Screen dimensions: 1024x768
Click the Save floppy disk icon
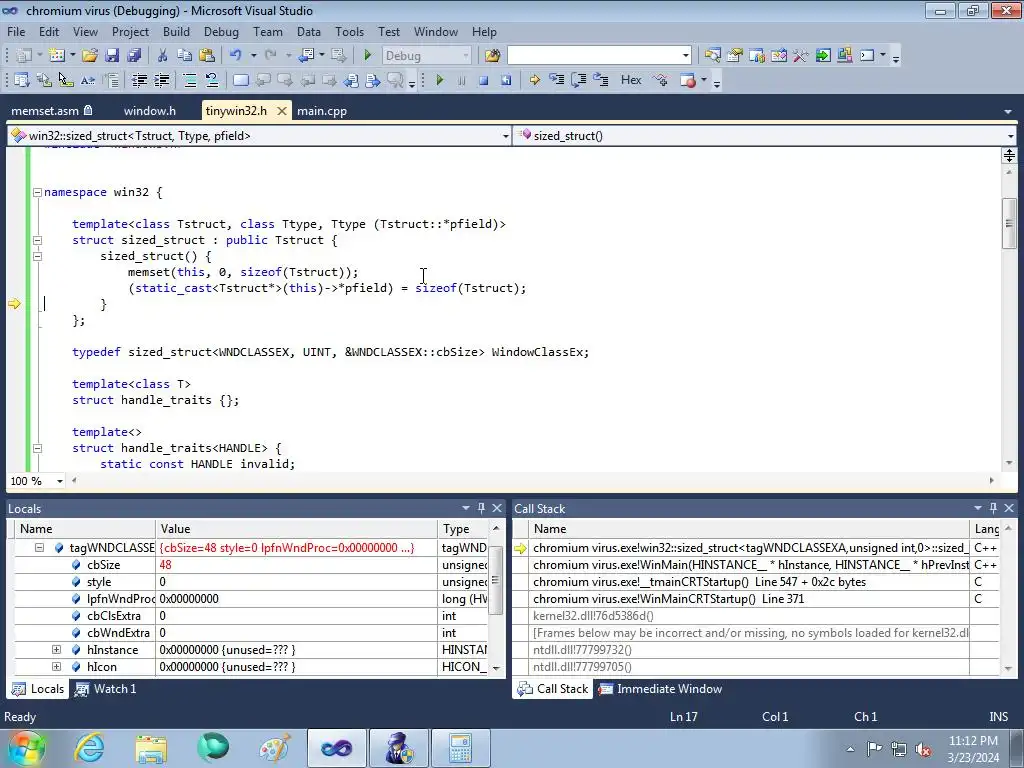[112, 56]
